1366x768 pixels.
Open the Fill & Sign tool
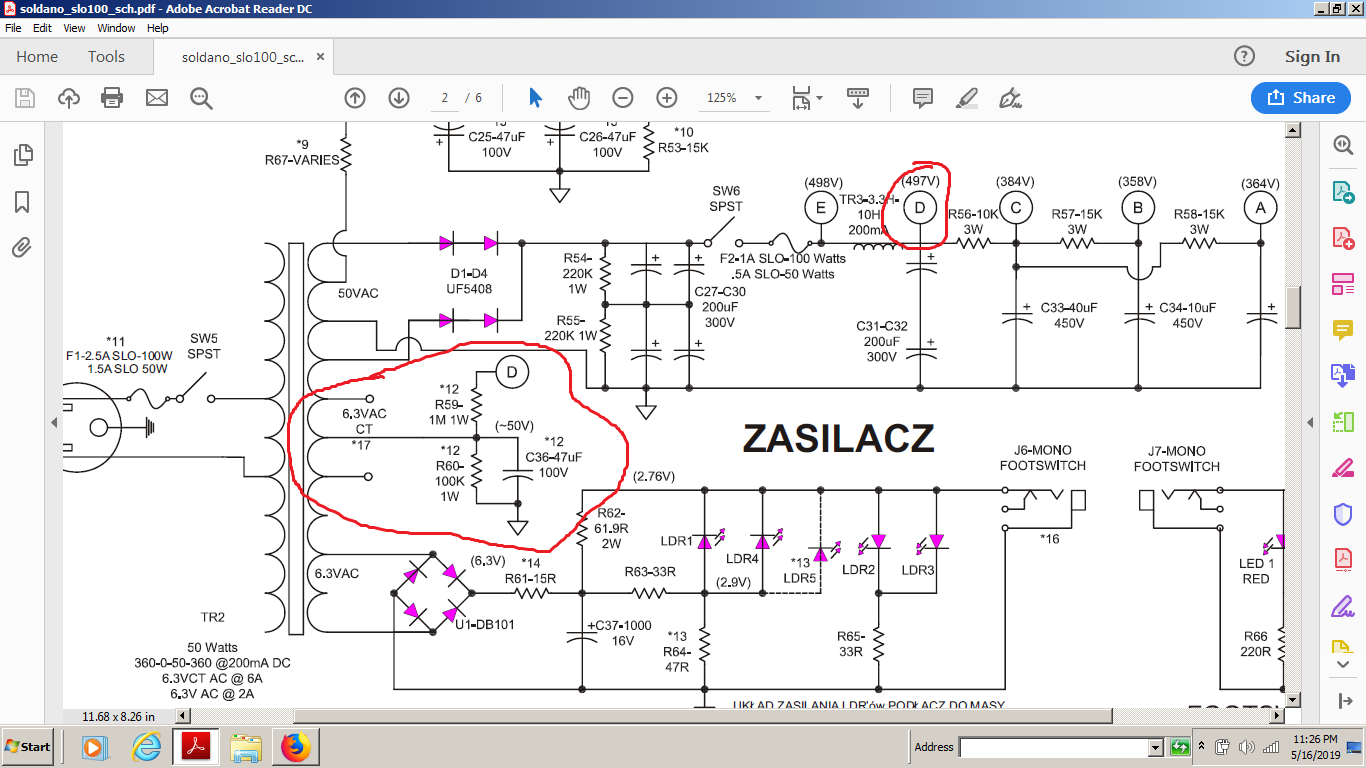click(1342, 606)
